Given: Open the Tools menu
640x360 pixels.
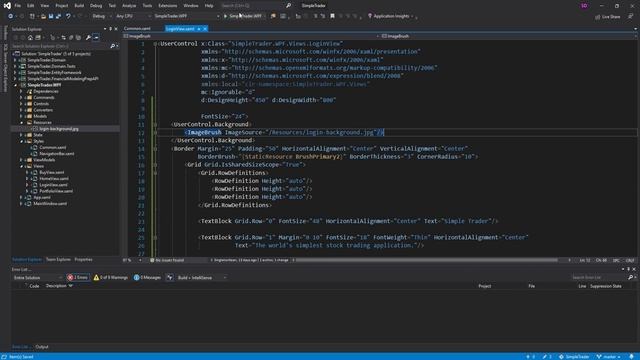Looking at the screenshot, I should click(147, 6).
